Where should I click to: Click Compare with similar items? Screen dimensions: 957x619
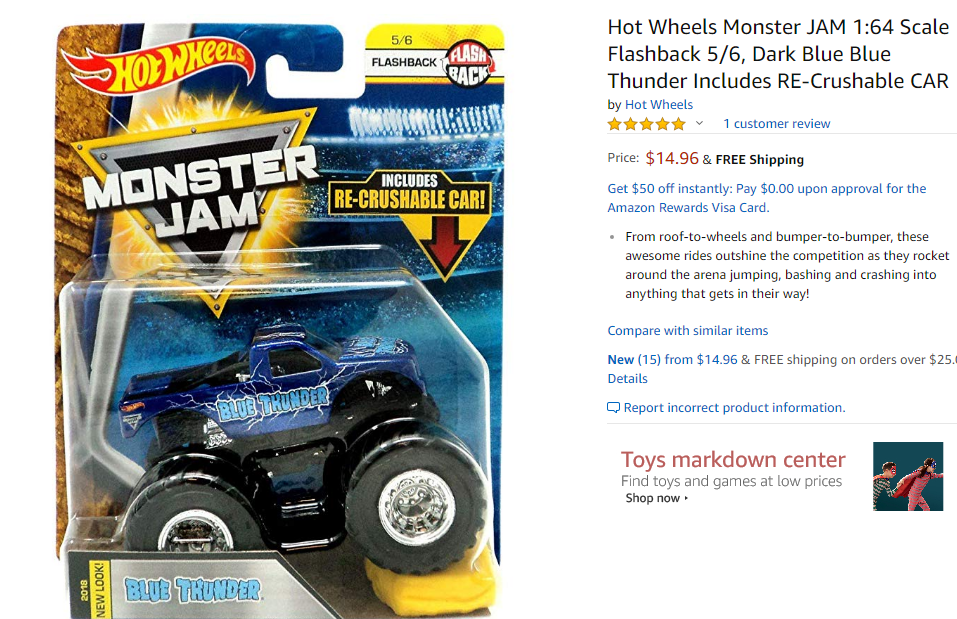[x=688, y=330]
